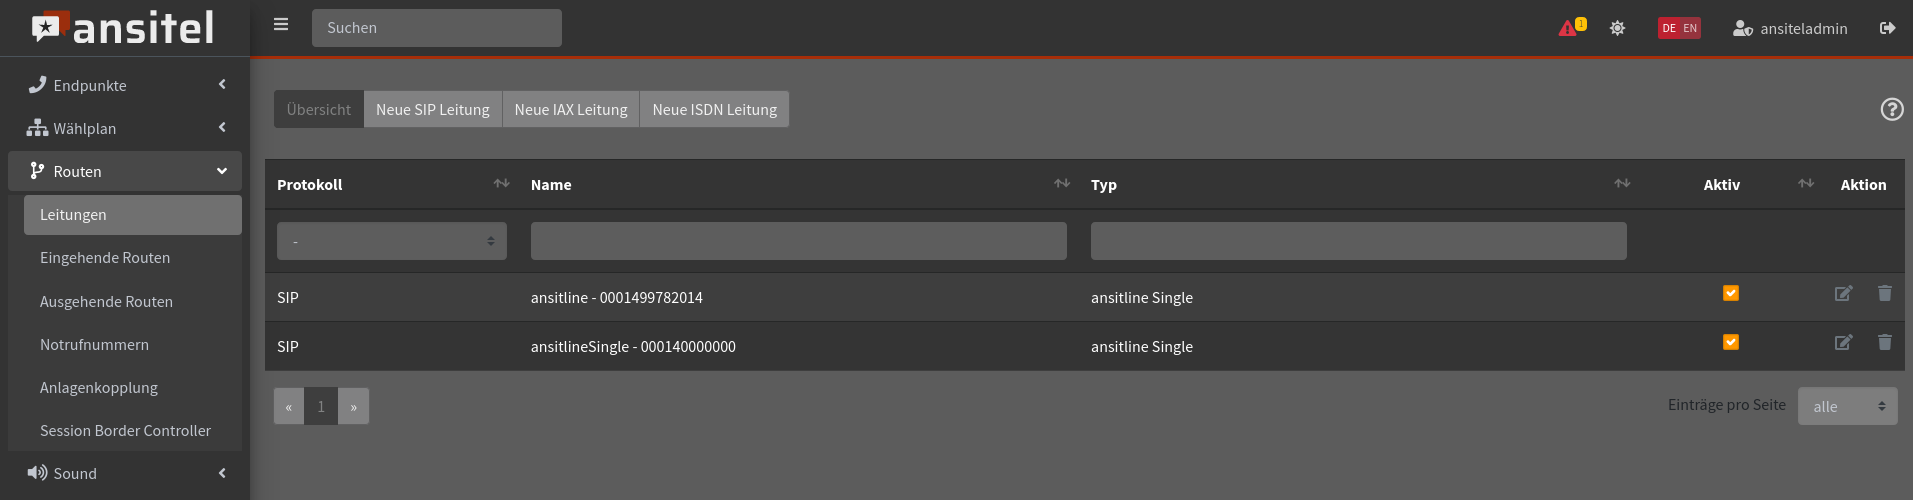Delete the ansitline - 0001499782014 line
This screenshot has height=500, width=1913.
[x=1884, y=293]
